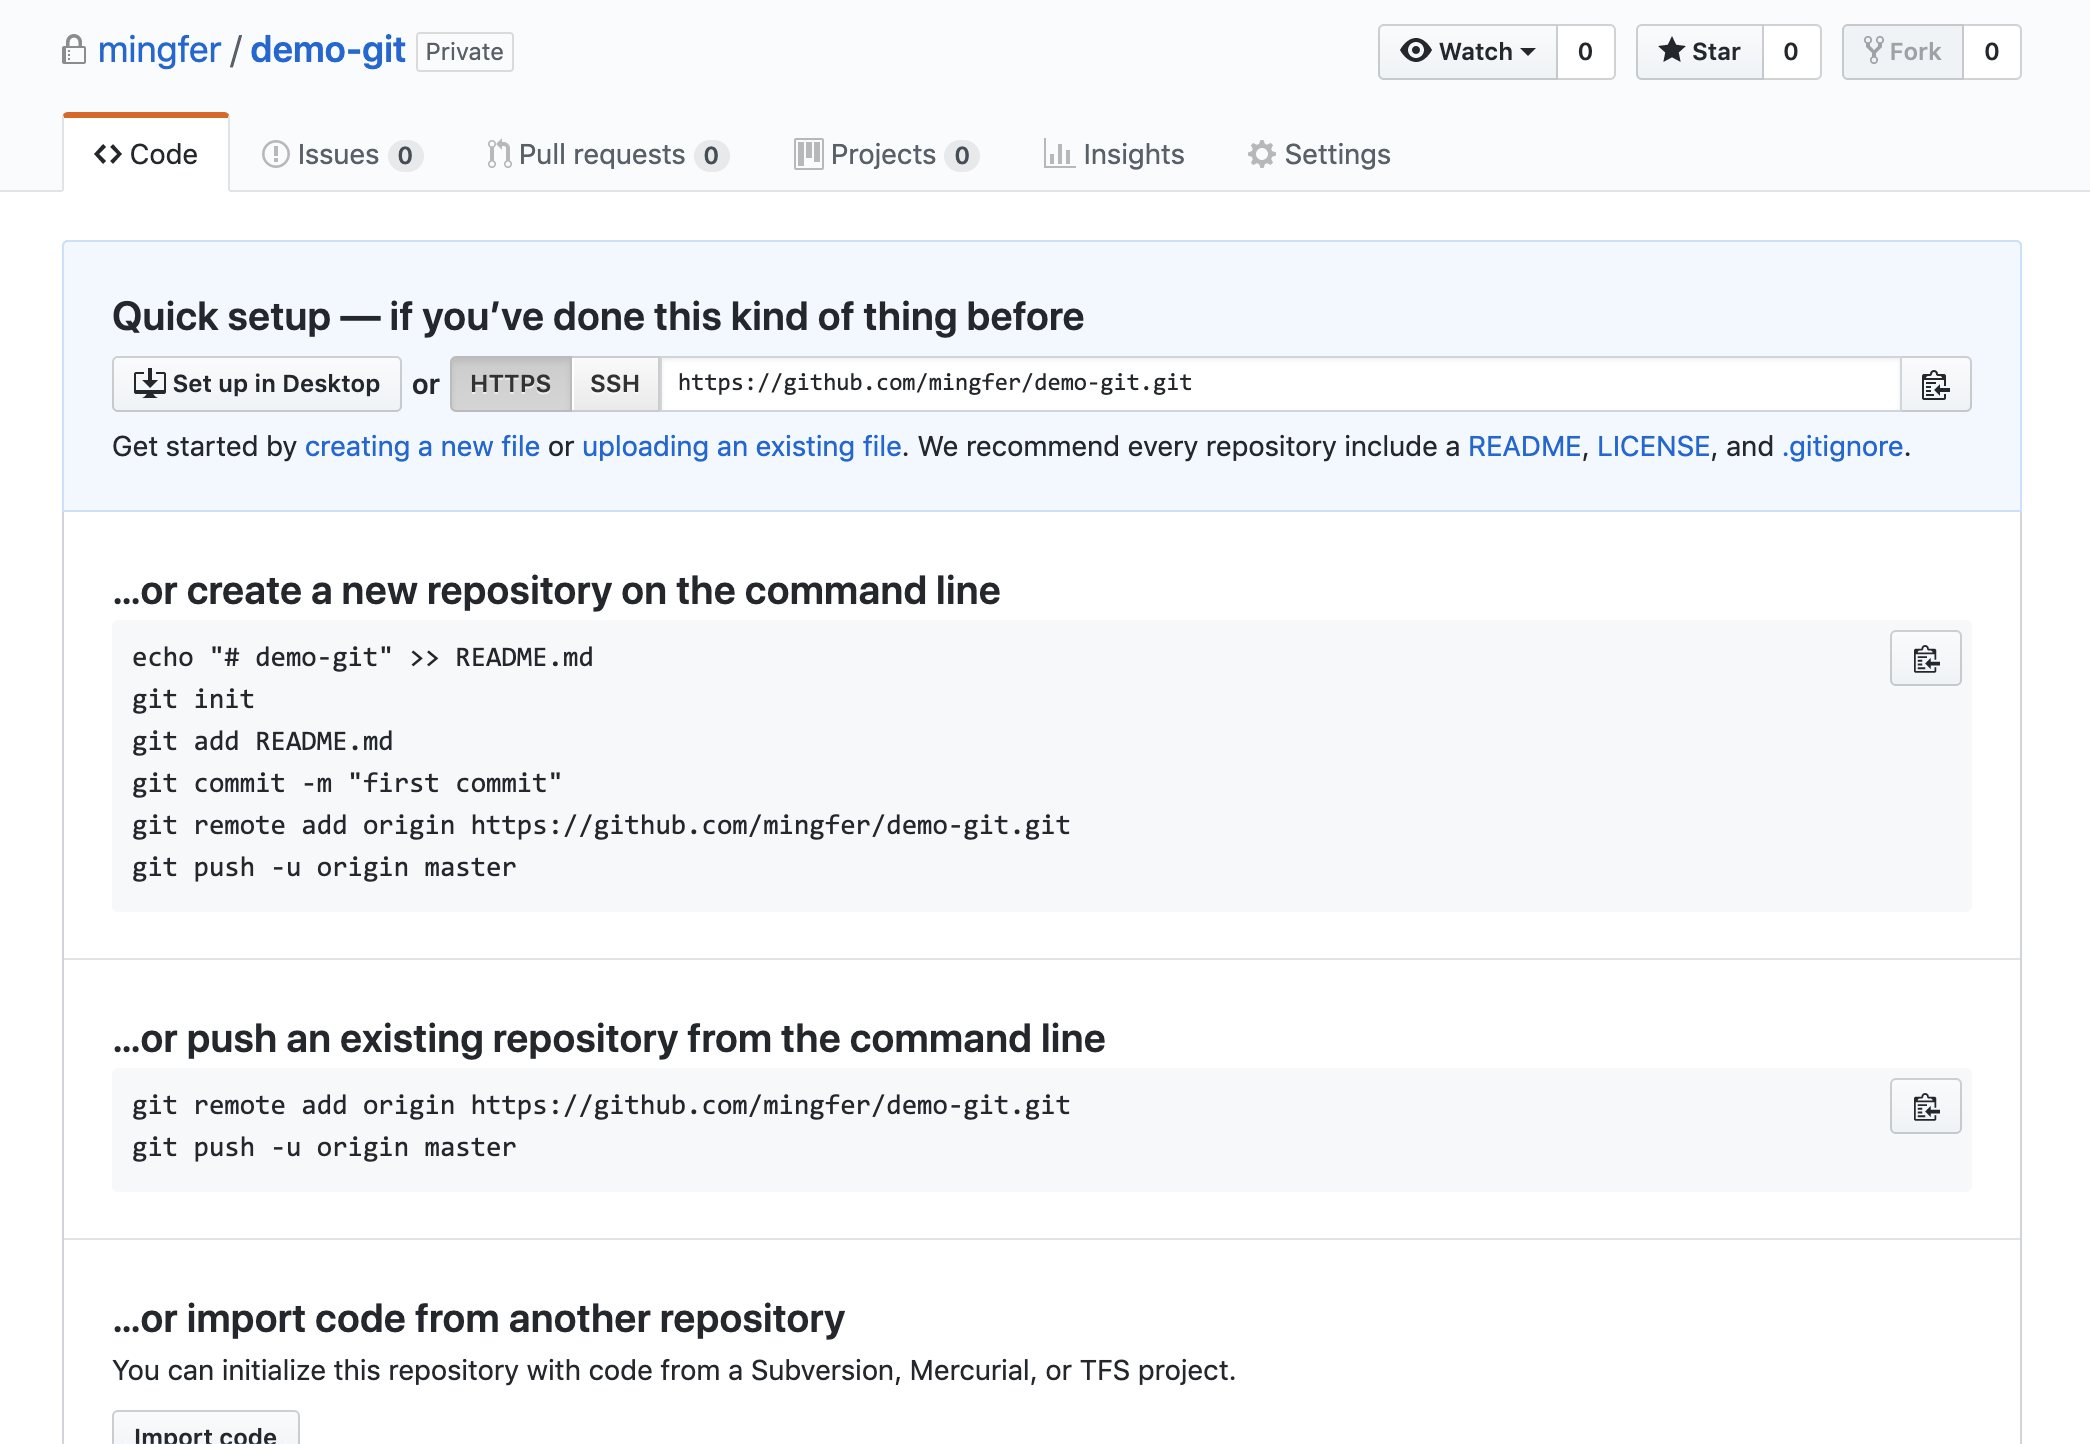Open the Watch notifications dropdown
This screenshot has height=1444, width=2090.
click(1467, 52)
